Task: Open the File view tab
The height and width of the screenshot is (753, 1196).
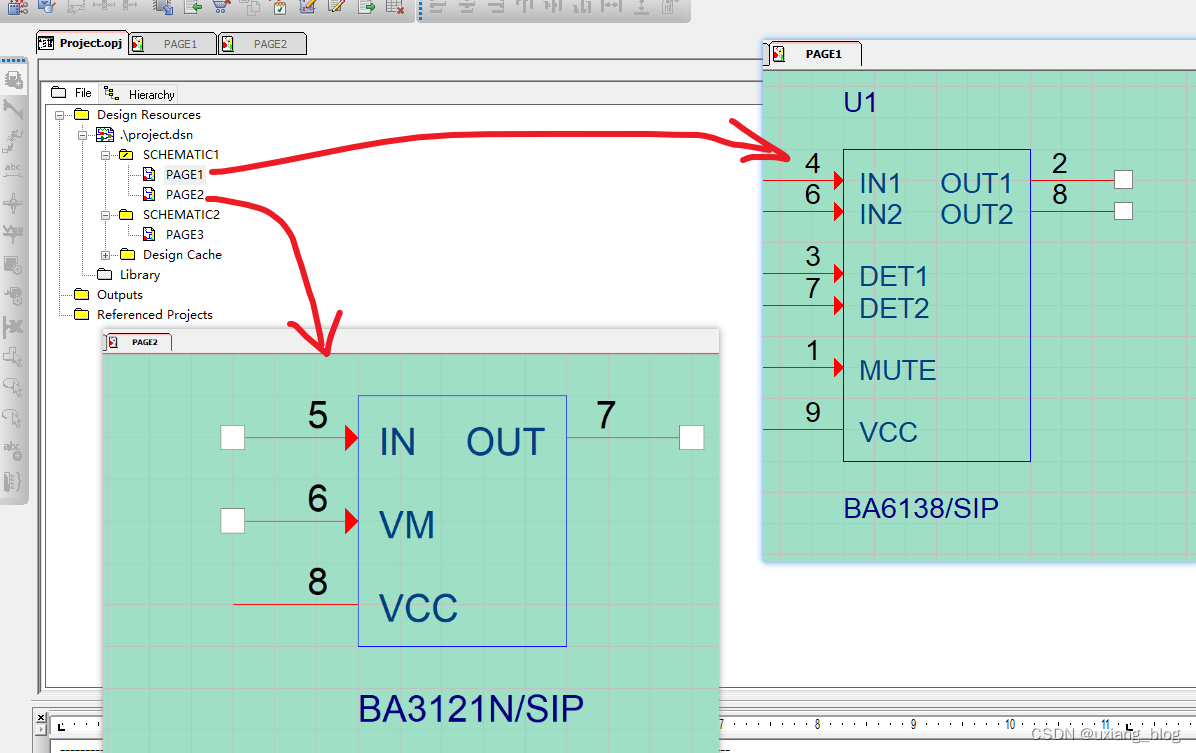Action: 72,93
